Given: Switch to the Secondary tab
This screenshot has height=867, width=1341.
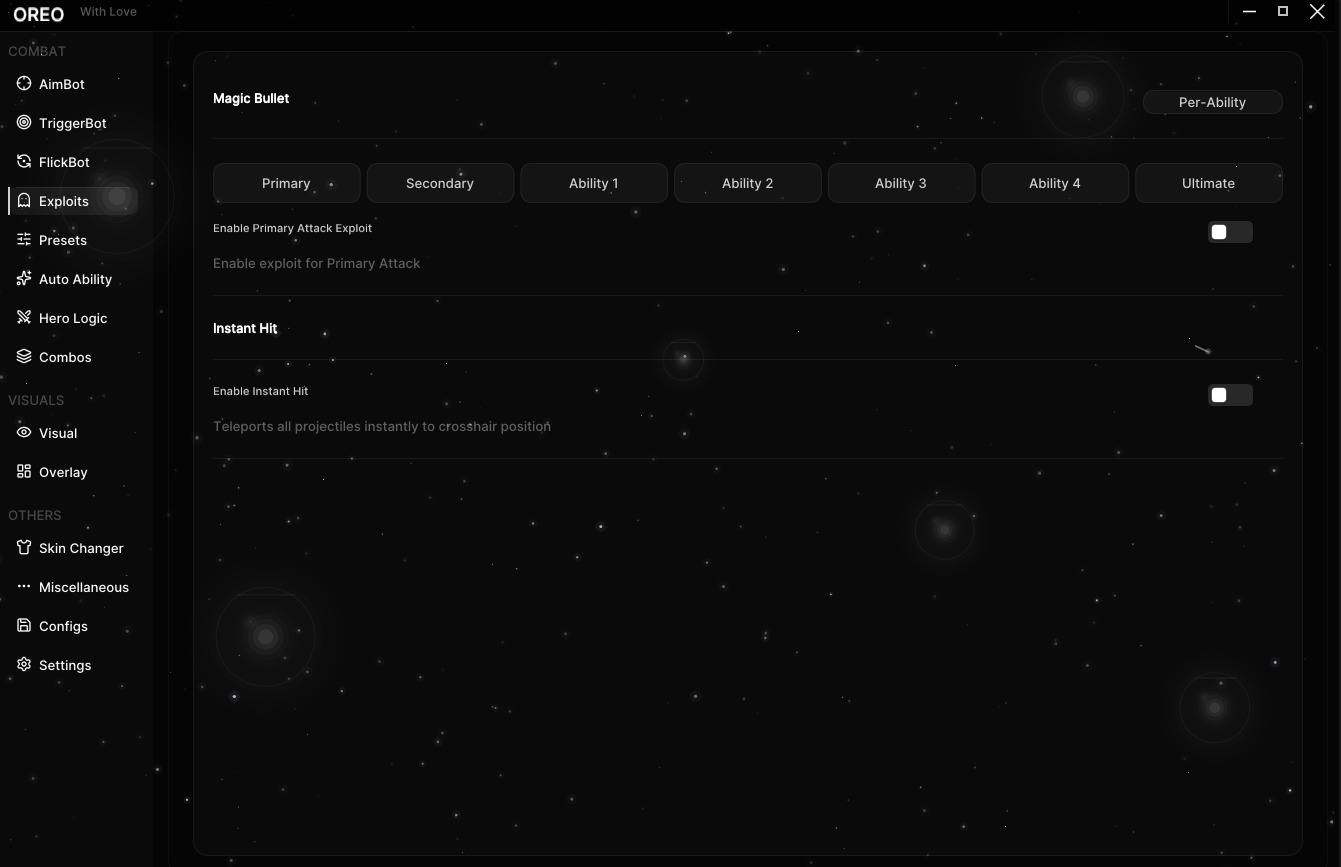Looking at the screenshot, I should (x=440, y=183).
